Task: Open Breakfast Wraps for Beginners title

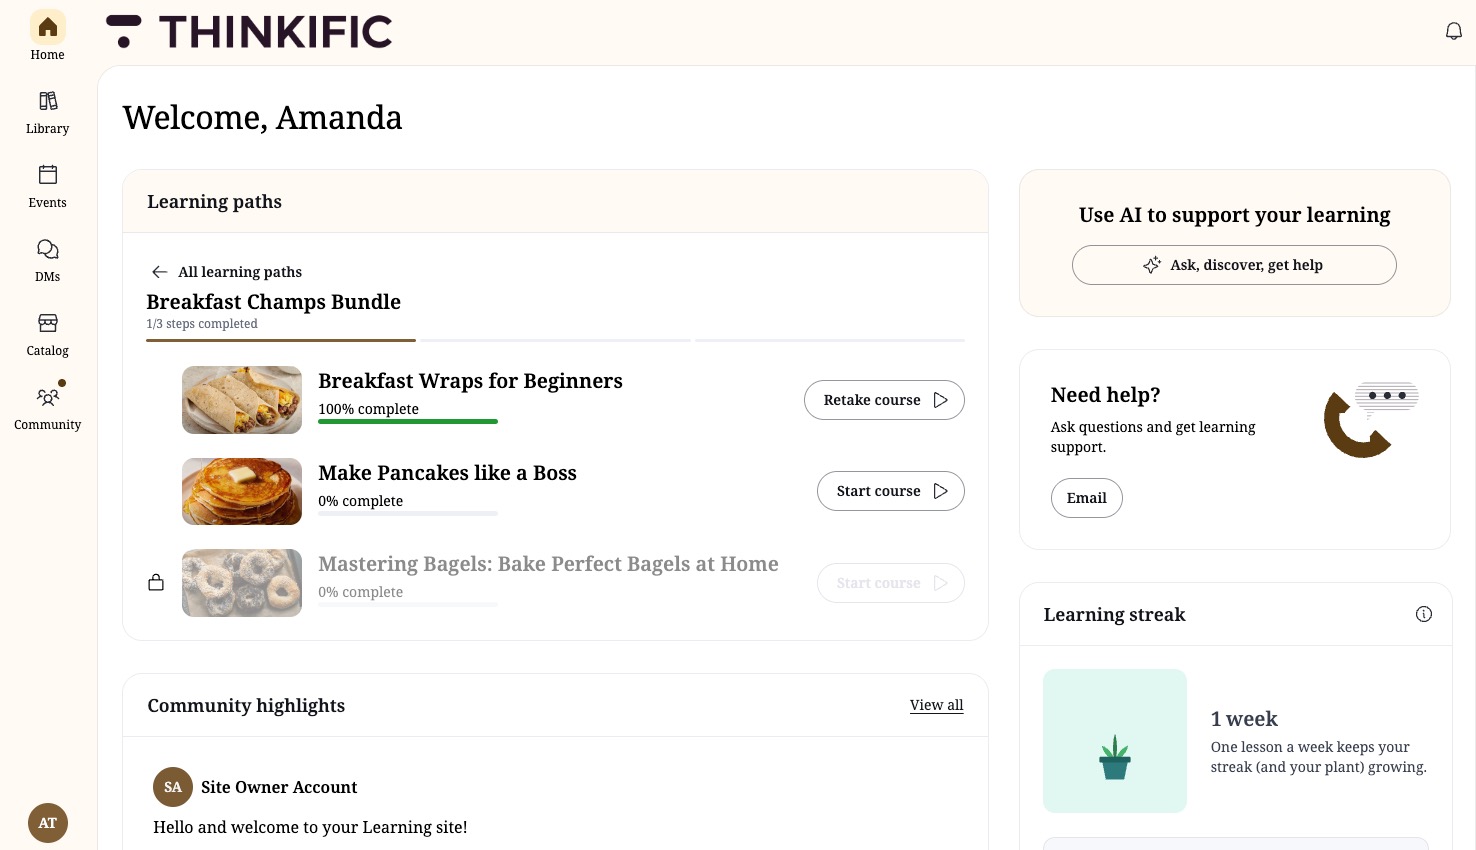Action: point(470,381)
